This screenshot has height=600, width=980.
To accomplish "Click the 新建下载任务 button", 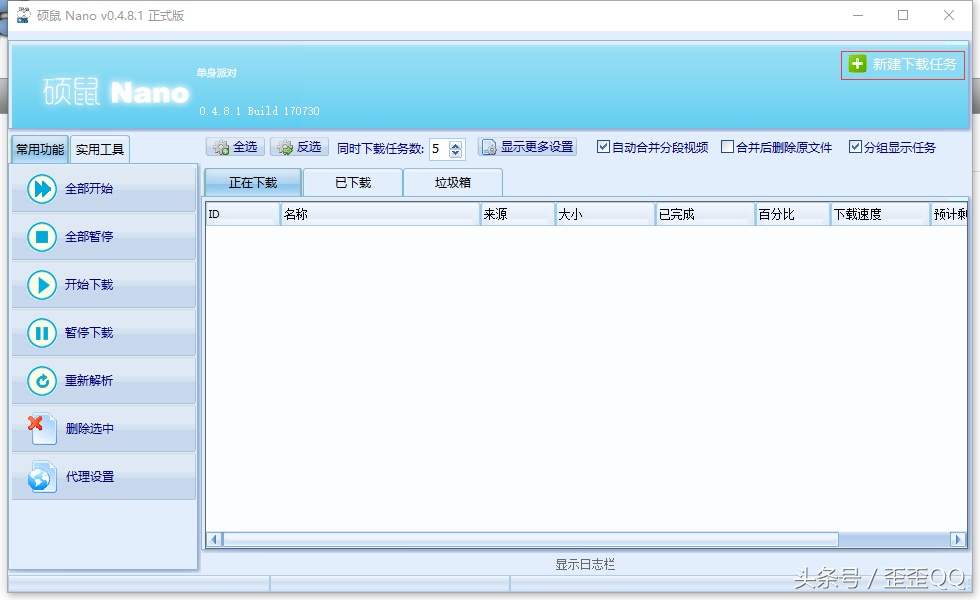I will (902, 64).
